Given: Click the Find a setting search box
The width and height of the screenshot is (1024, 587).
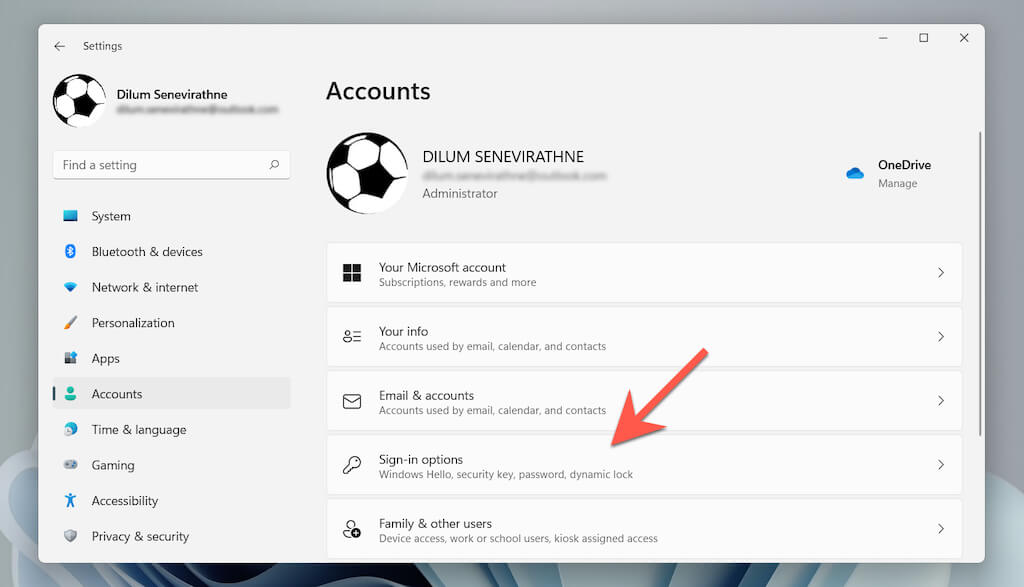Looking at the screenshot, I should pos(171,165).
